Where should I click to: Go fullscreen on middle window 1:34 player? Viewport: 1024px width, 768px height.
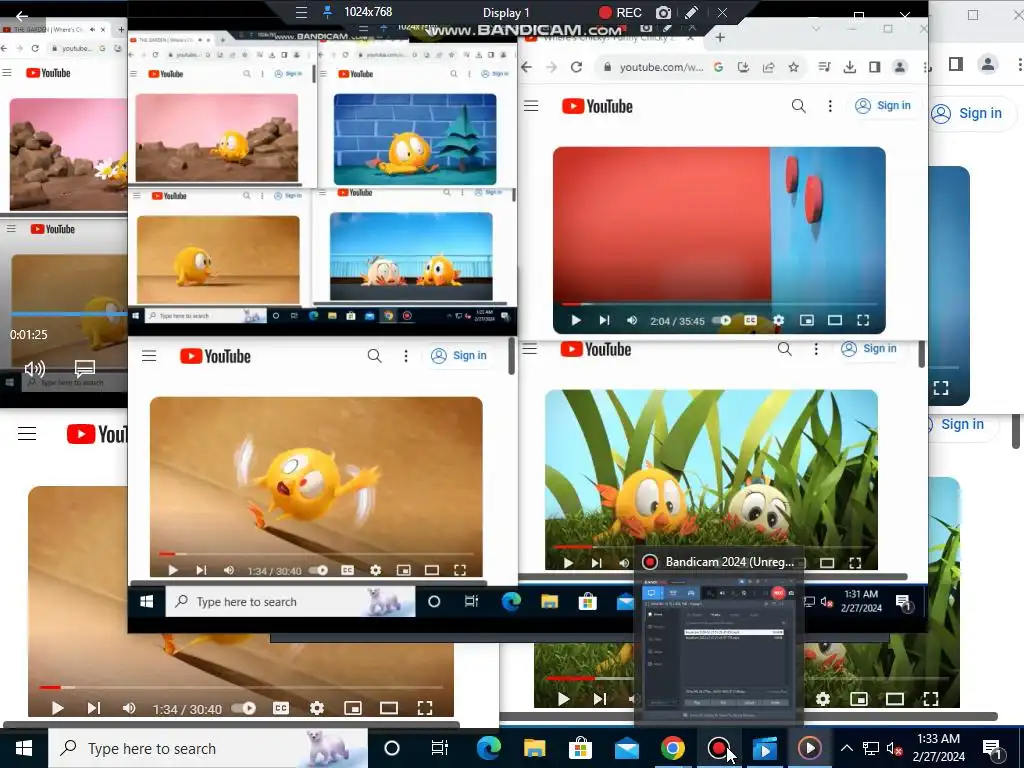460,570
